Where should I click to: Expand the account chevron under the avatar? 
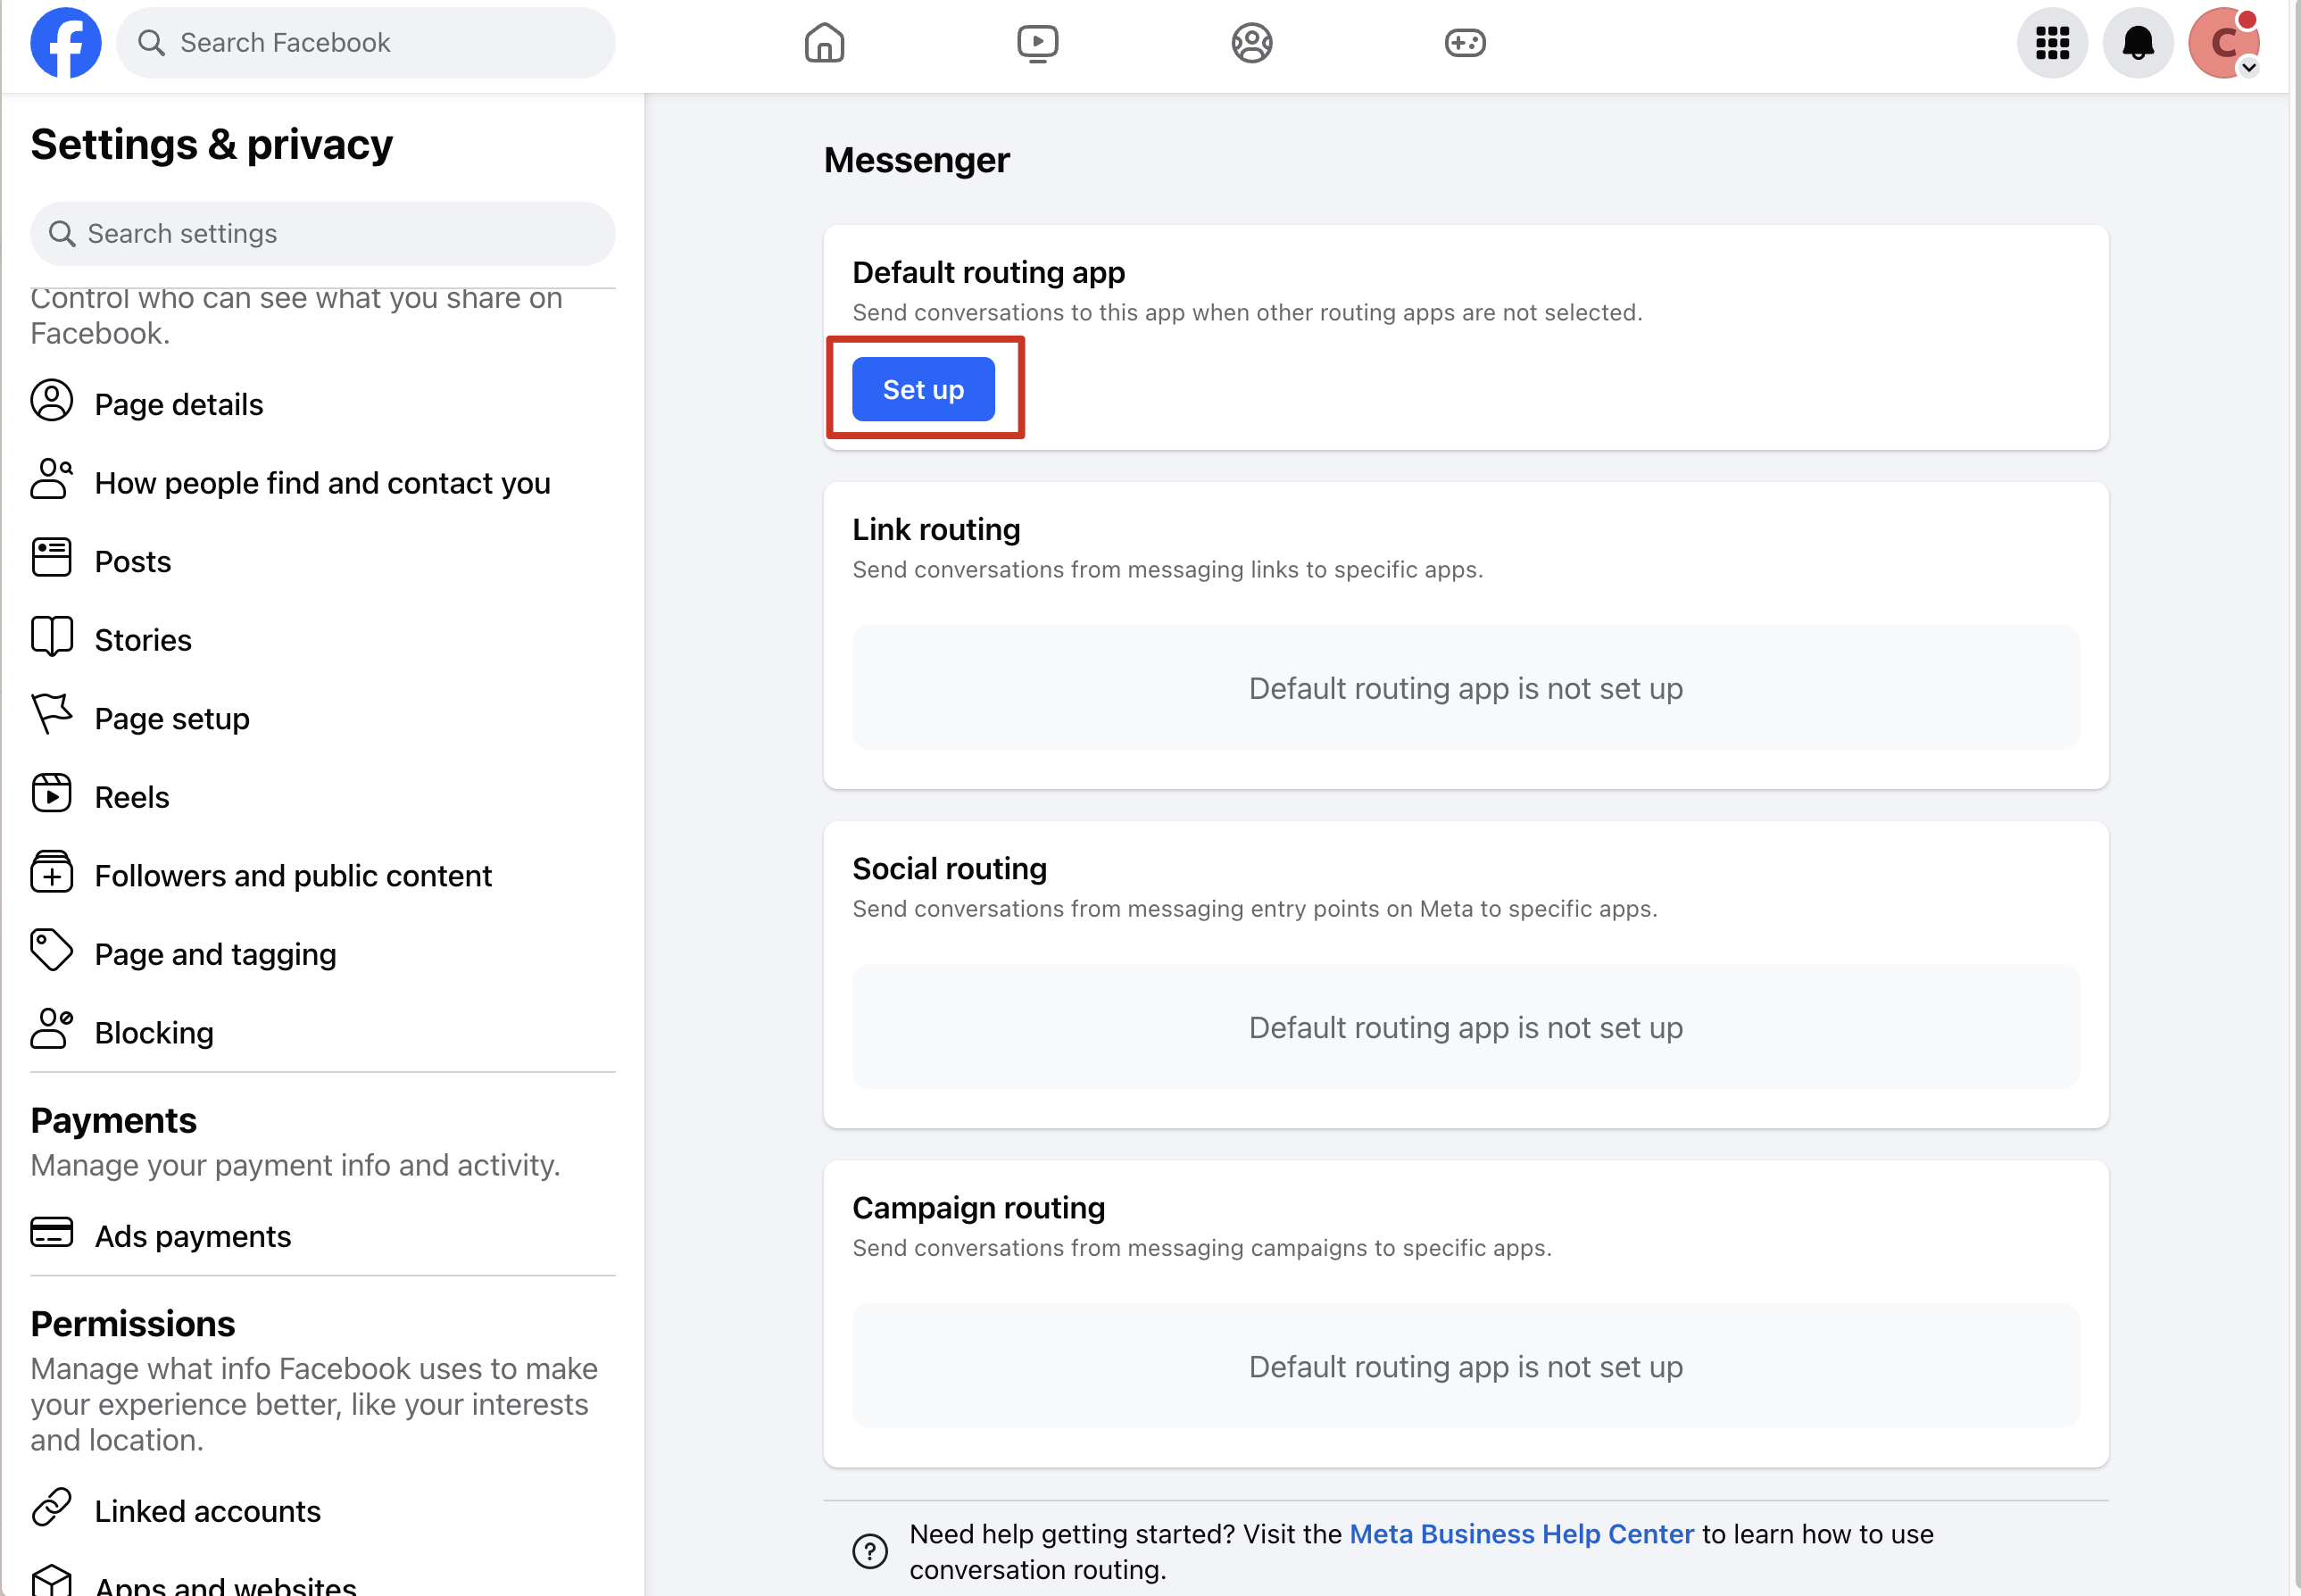click(2248, 68)
